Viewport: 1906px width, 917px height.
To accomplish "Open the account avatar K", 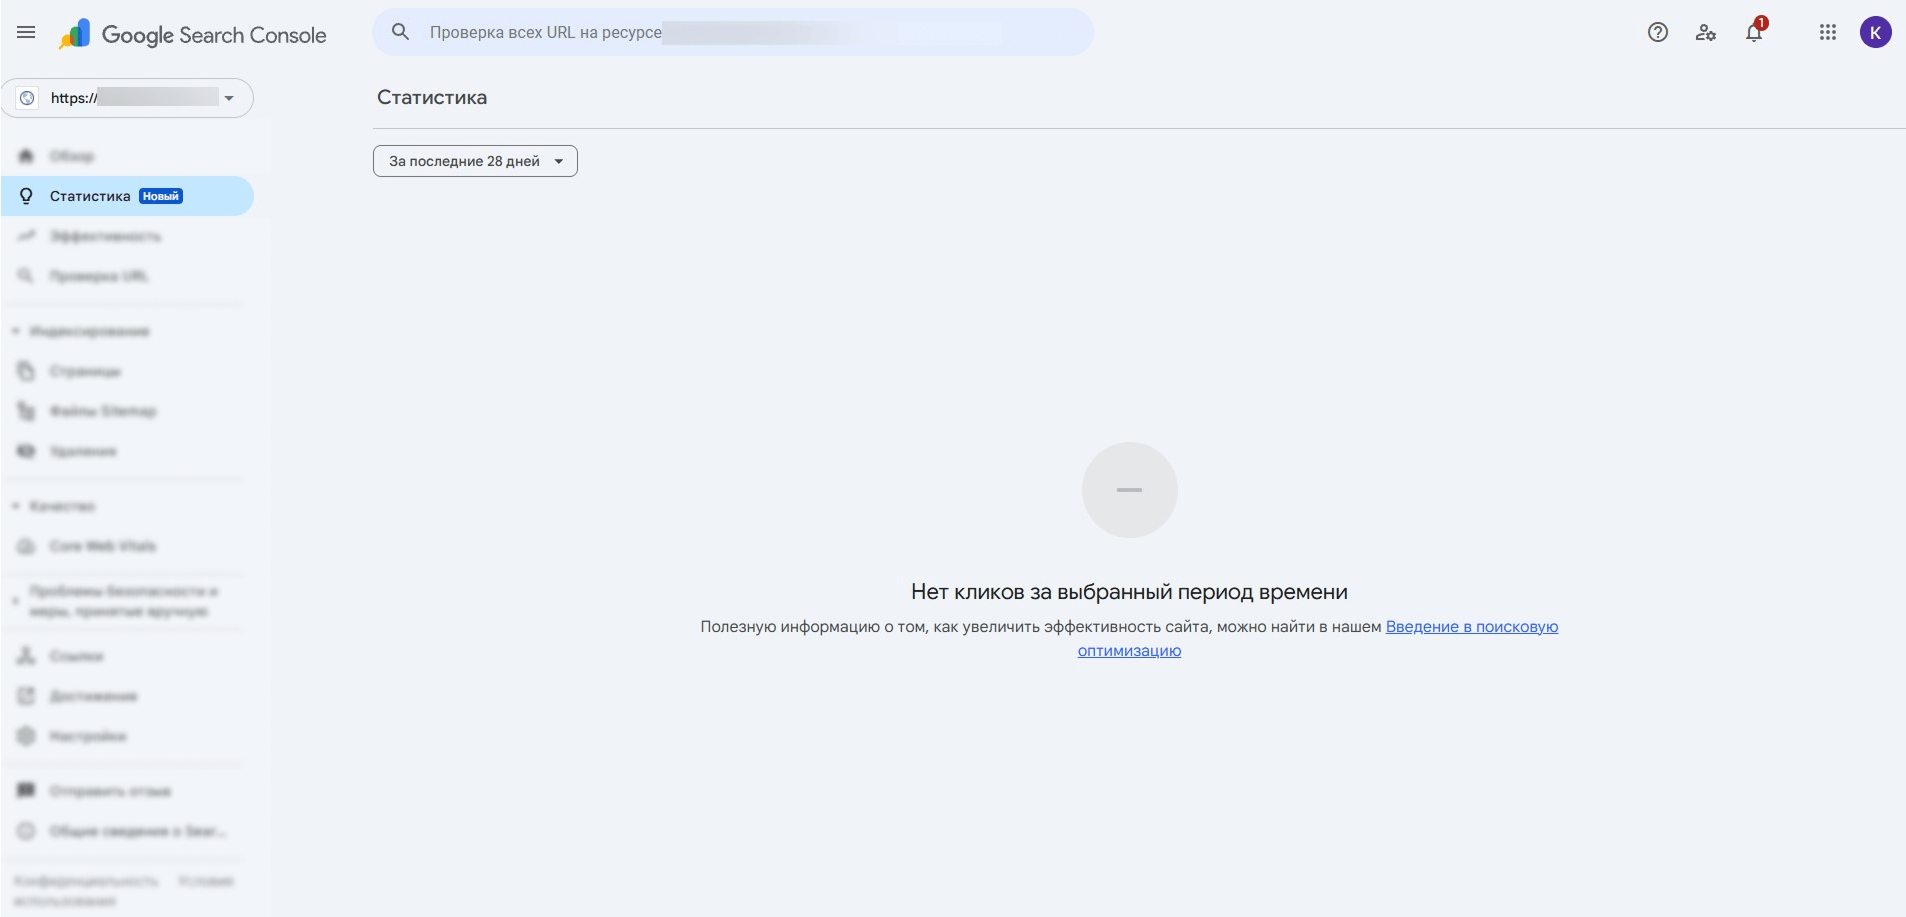I will (1875, 32).
